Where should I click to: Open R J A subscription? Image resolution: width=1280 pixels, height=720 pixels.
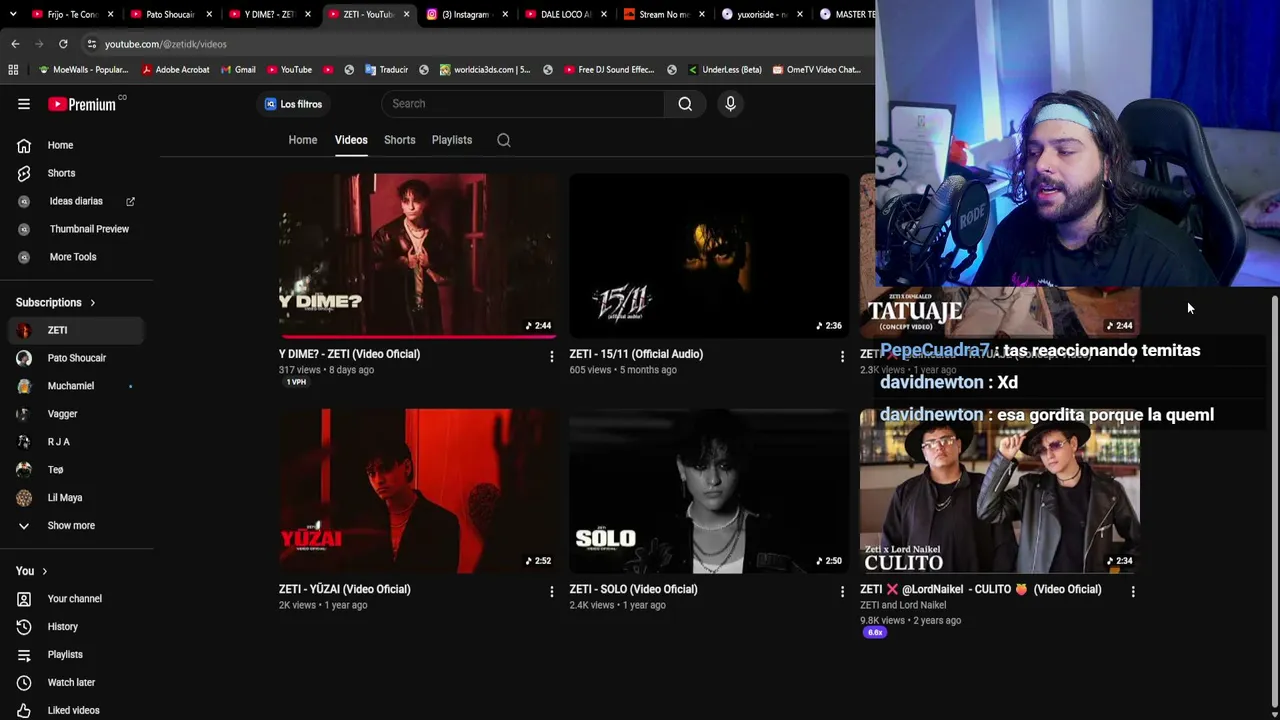tap(77, 442)
